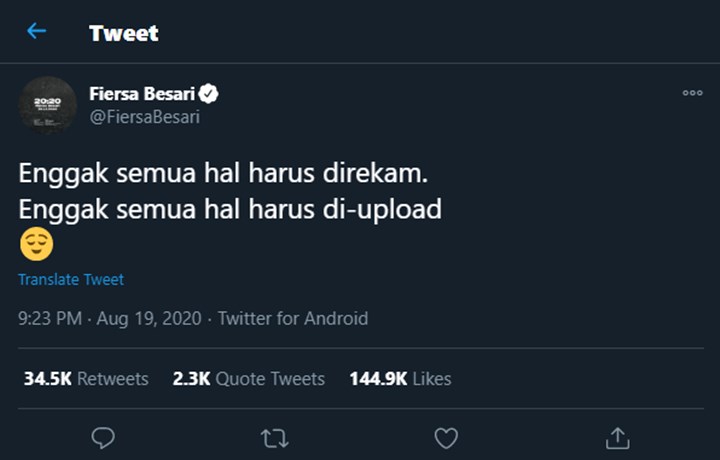Click the Aug 19, 2020 date
This screenshot has width=720, height=460.
click(x=151, y=319)
